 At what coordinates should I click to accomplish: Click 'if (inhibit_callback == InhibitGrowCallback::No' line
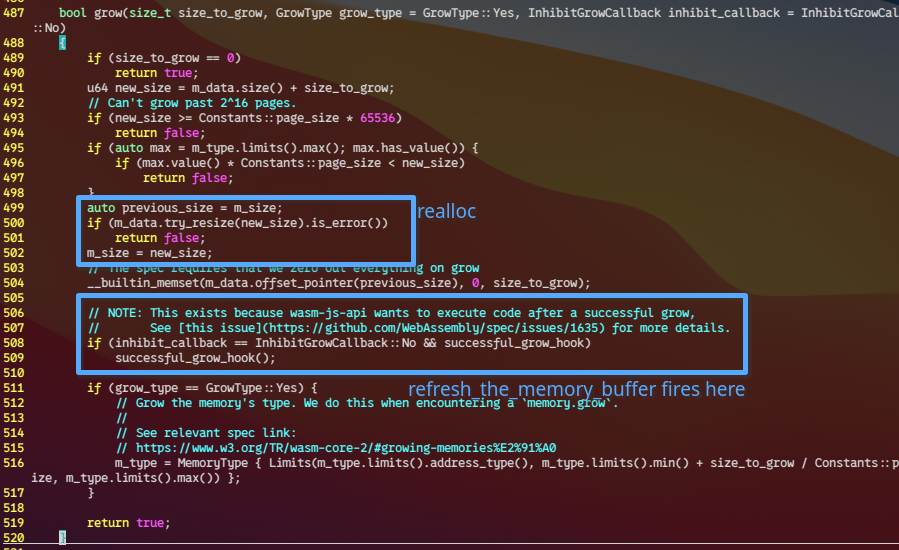[x=339, y=343]
